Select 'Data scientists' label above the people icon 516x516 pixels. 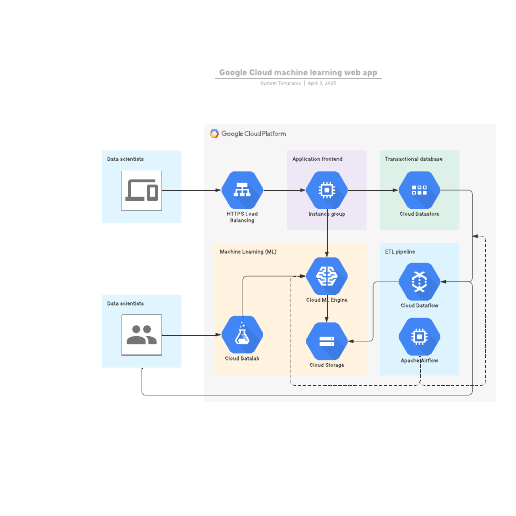125,303
